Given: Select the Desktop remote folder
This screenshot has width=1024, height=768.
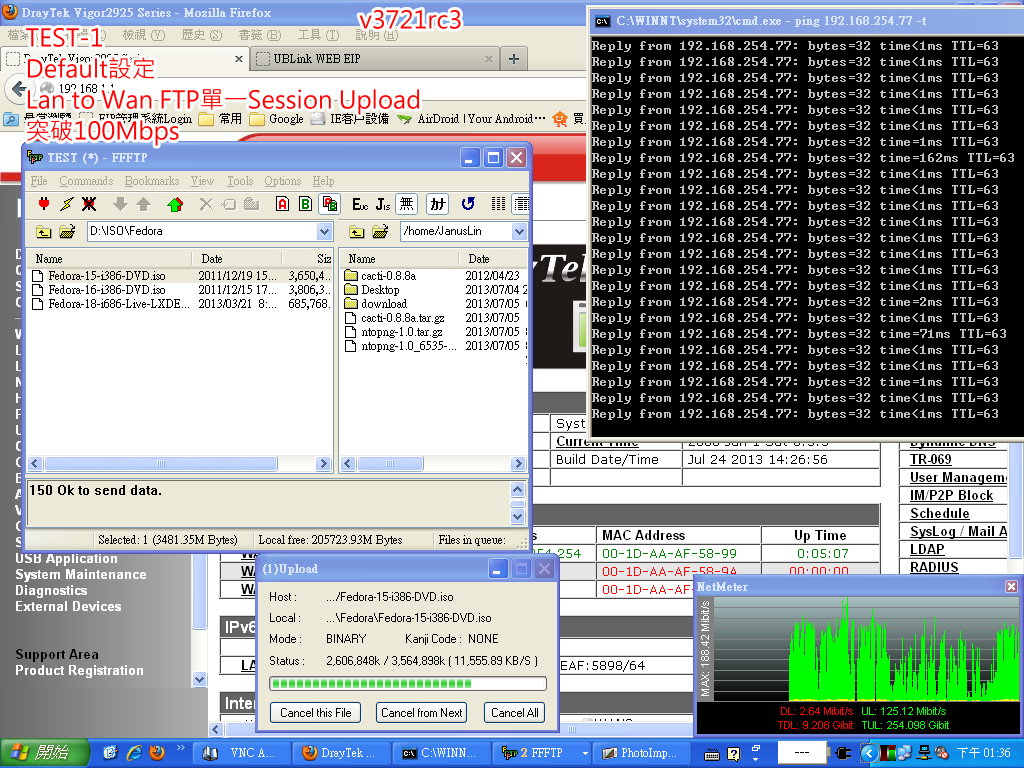Looking at the screenshot, I should pos(380,289).
